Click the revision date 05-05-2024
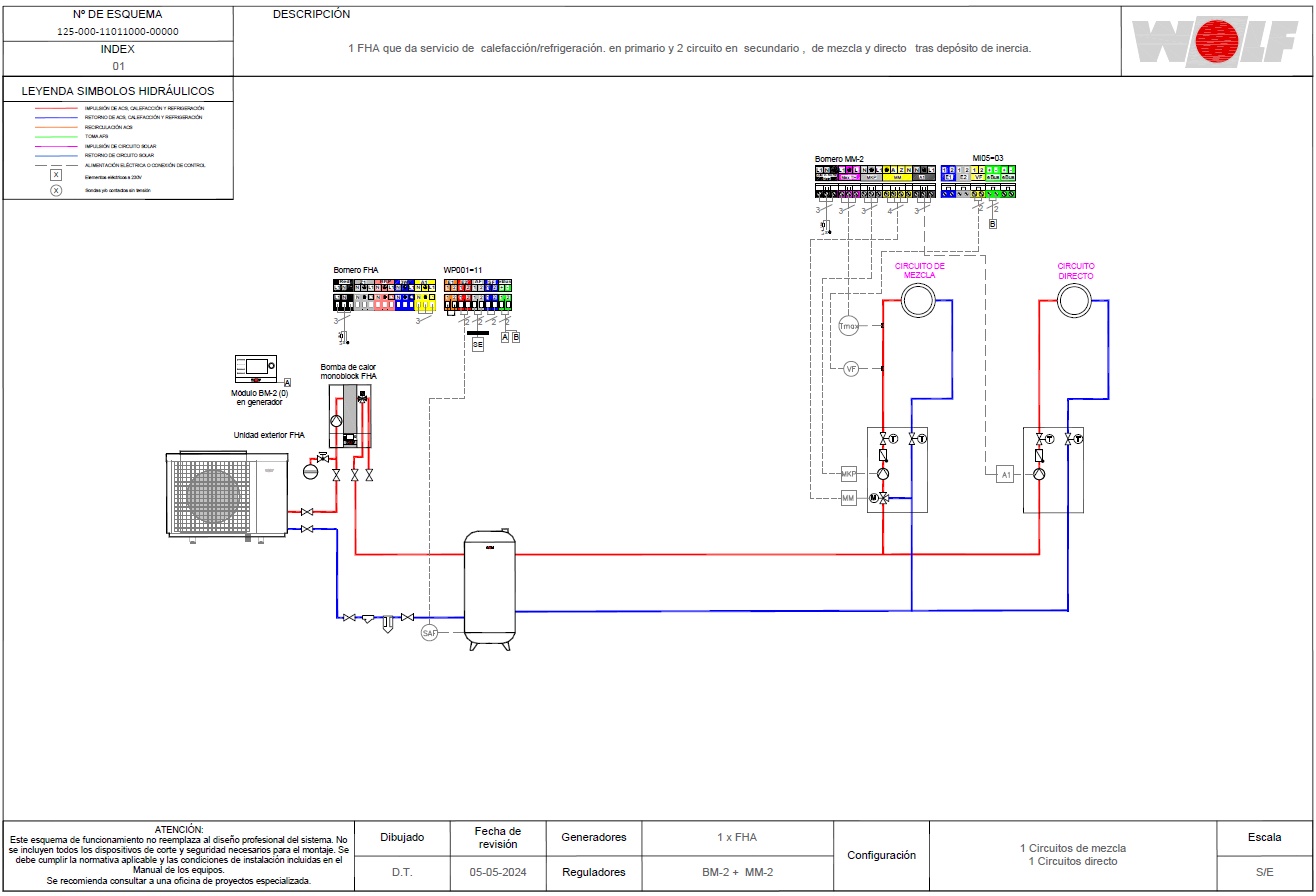Screen dimensions: 1316x896 pyautogui.click(x=498, y=872)
